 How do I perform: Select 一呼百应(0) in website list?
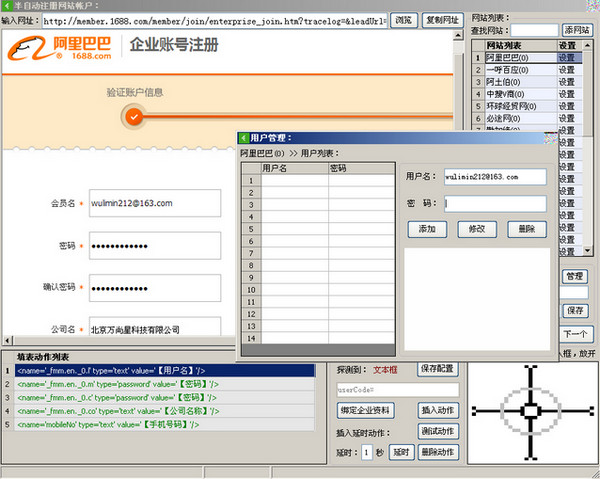(x=521, y=70)
